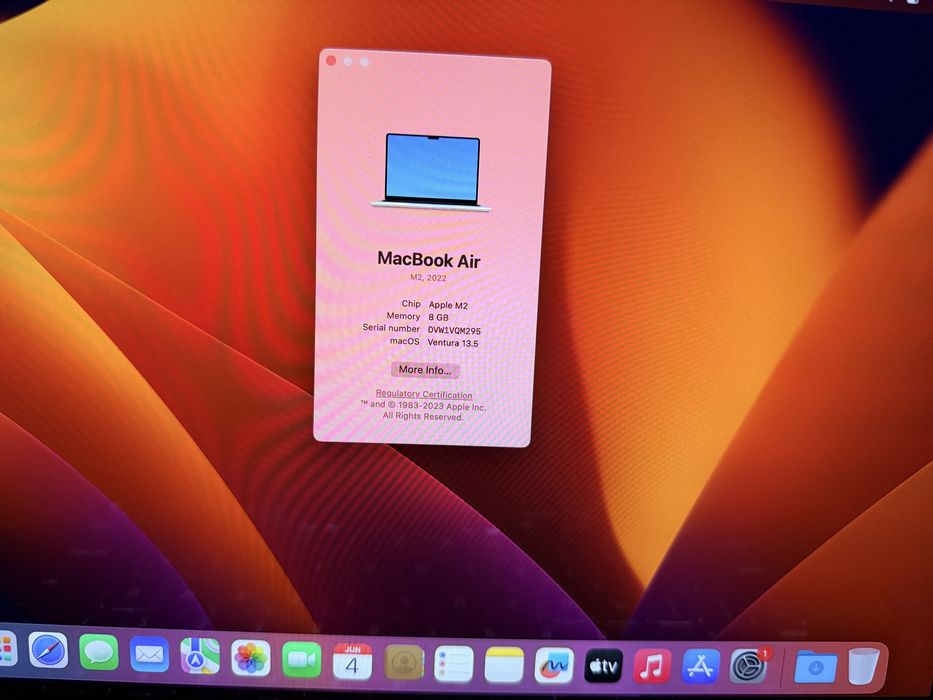Open System Settings with update badge

[x=749, y=666]
